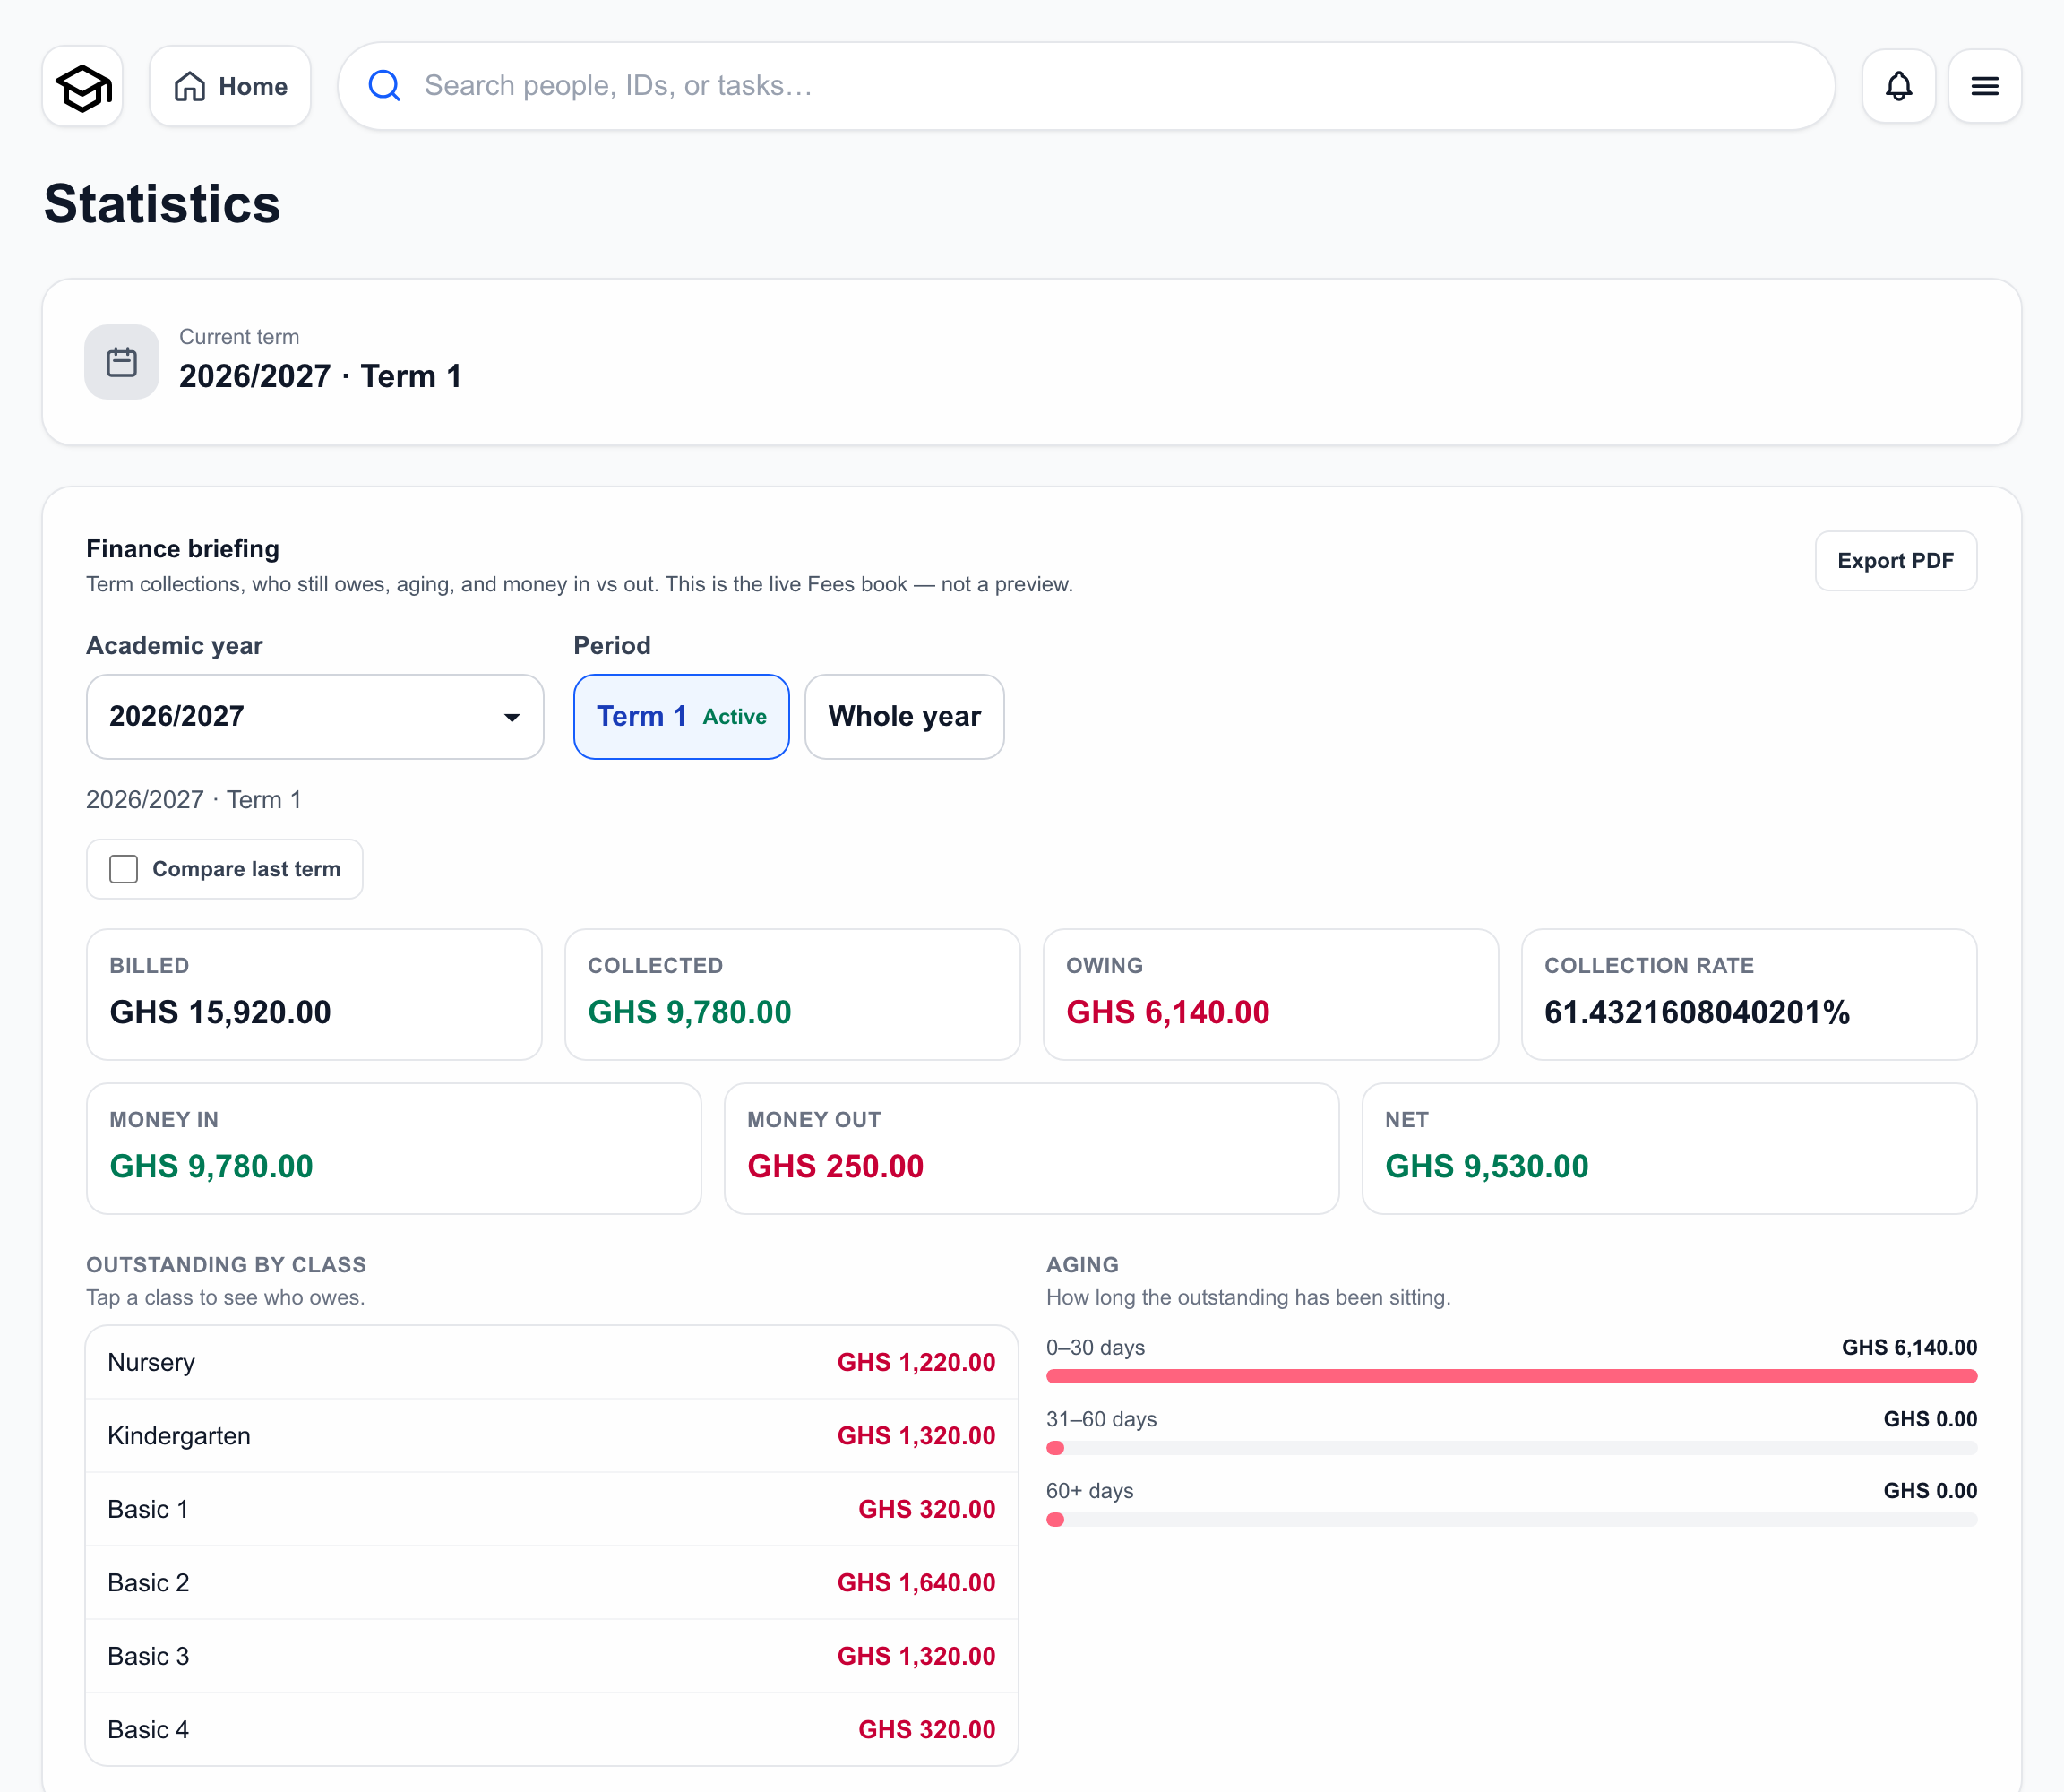Switch period to Whole year
The height and width of the screenshot is (1792, 2064).
coord(904,716)
